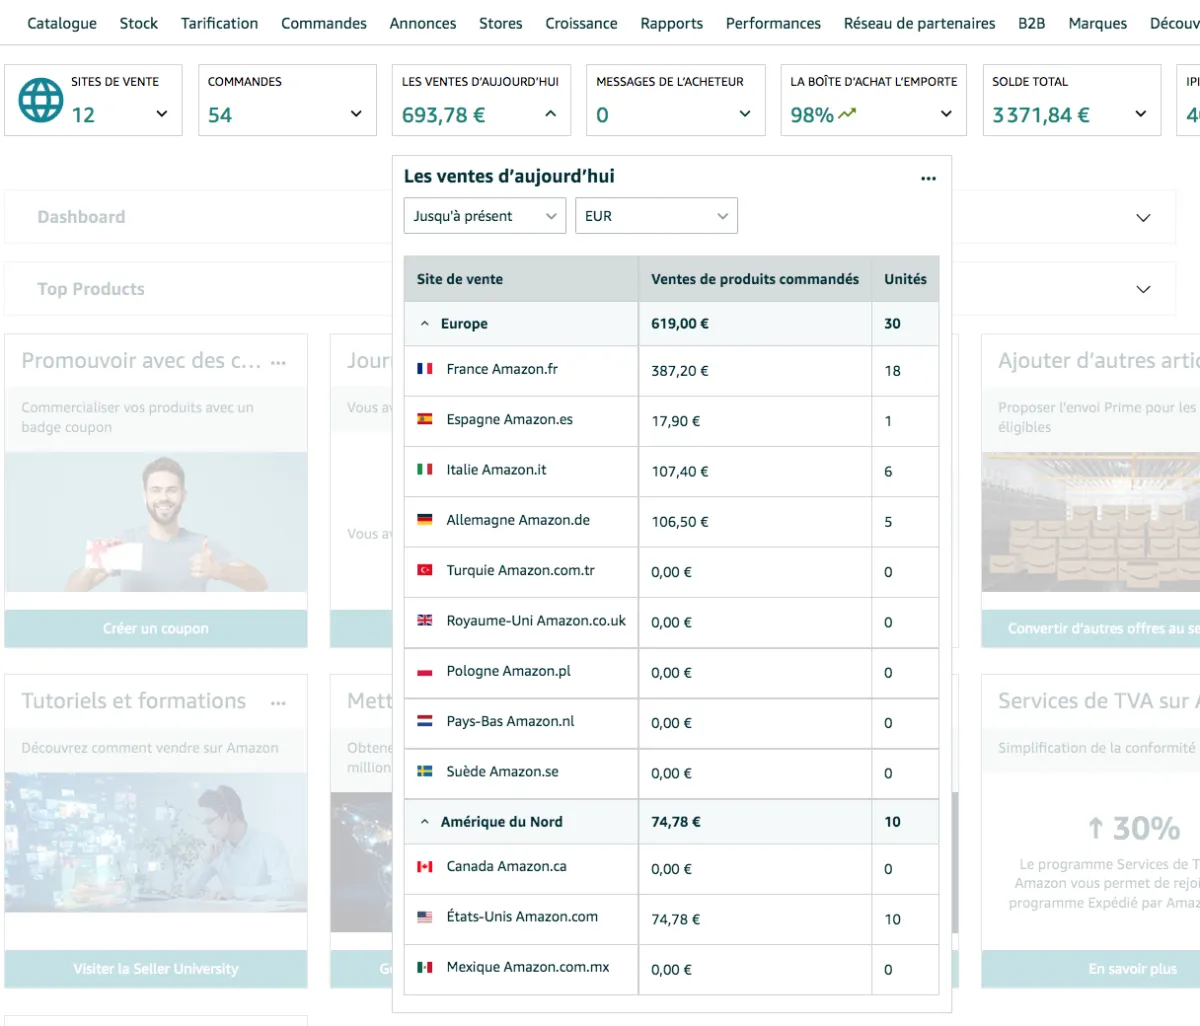
Task: Expand the Dashboard section chevron
Action: click(1144, 217)
